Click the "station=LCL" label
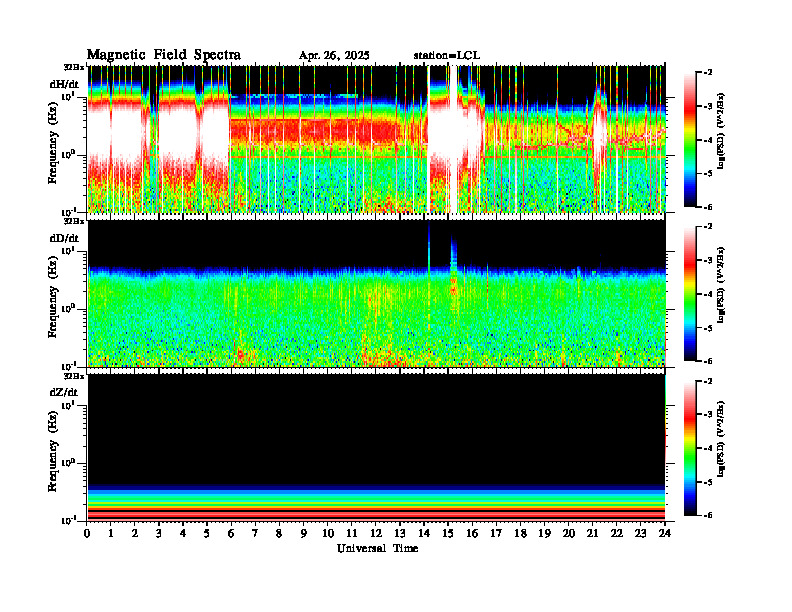The width and height of the screenshot is (792, 612). pyautogui.click(x=447, y=56)
